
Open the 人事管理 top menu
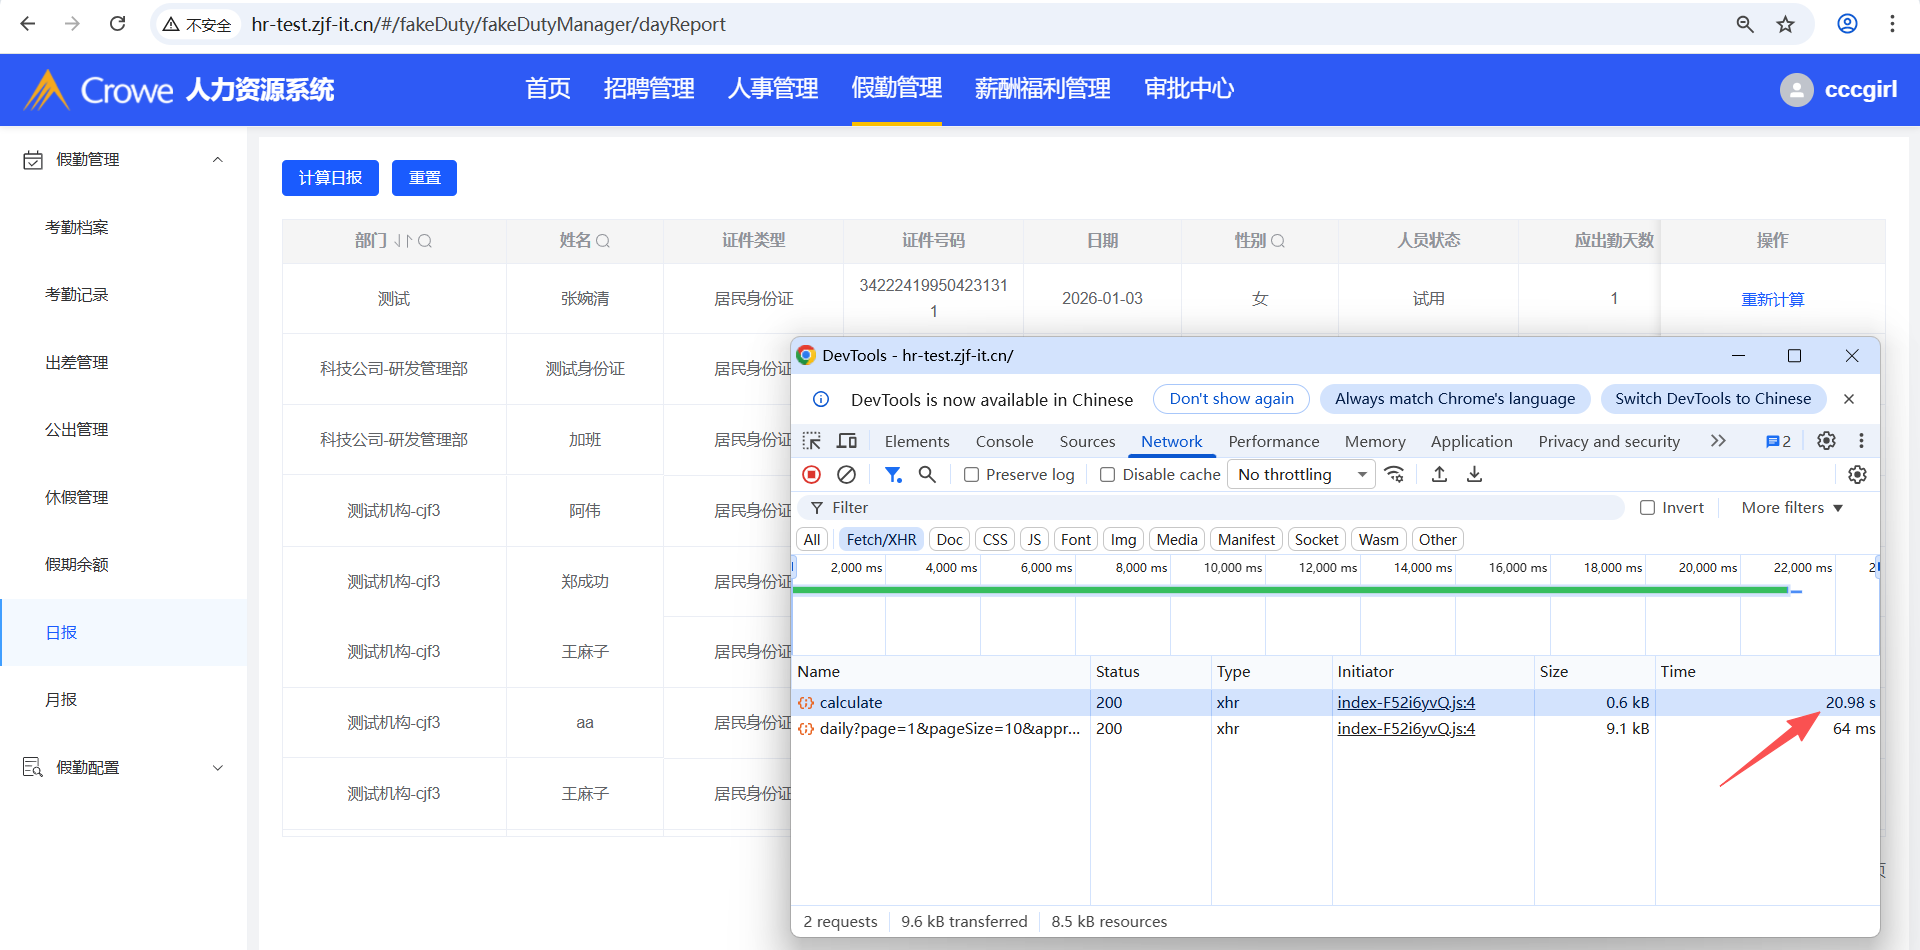[772, 89]
